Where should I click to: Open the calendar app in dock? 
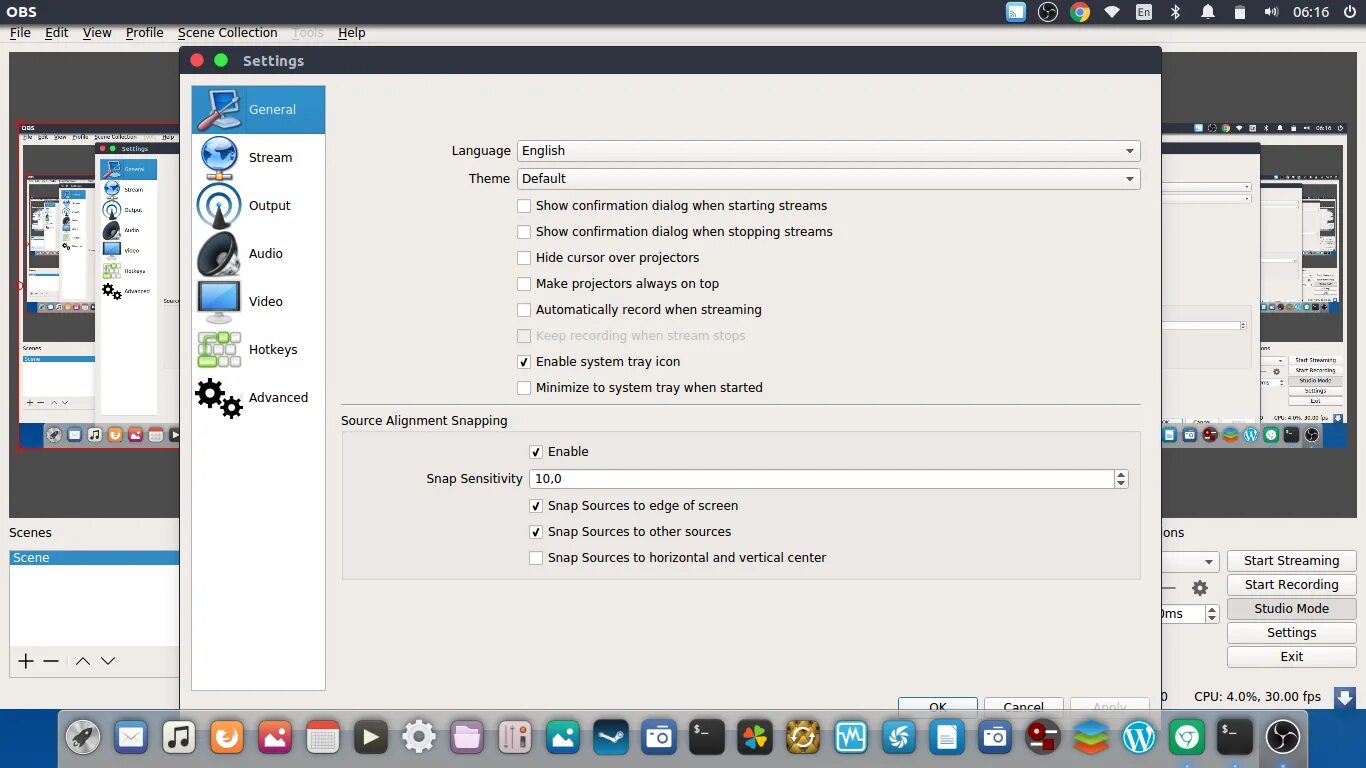323,738
